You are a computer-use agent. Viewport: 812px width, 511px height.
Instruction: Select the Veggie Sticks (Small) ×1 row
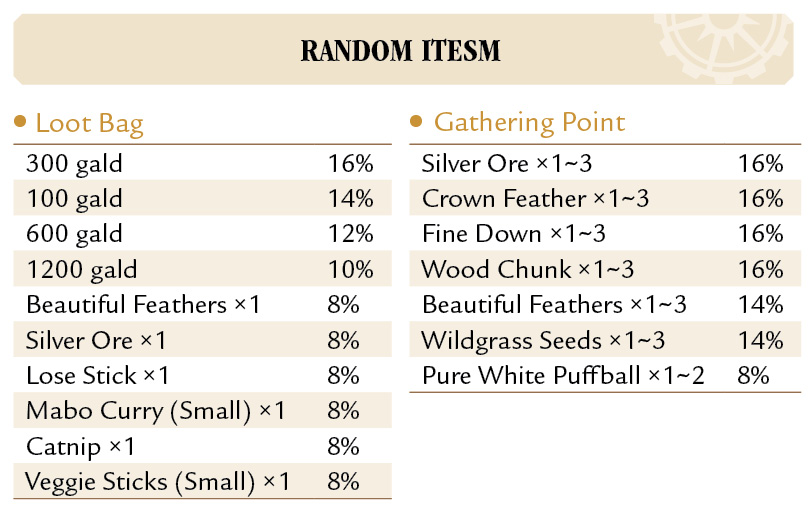(x=202, y=481)
